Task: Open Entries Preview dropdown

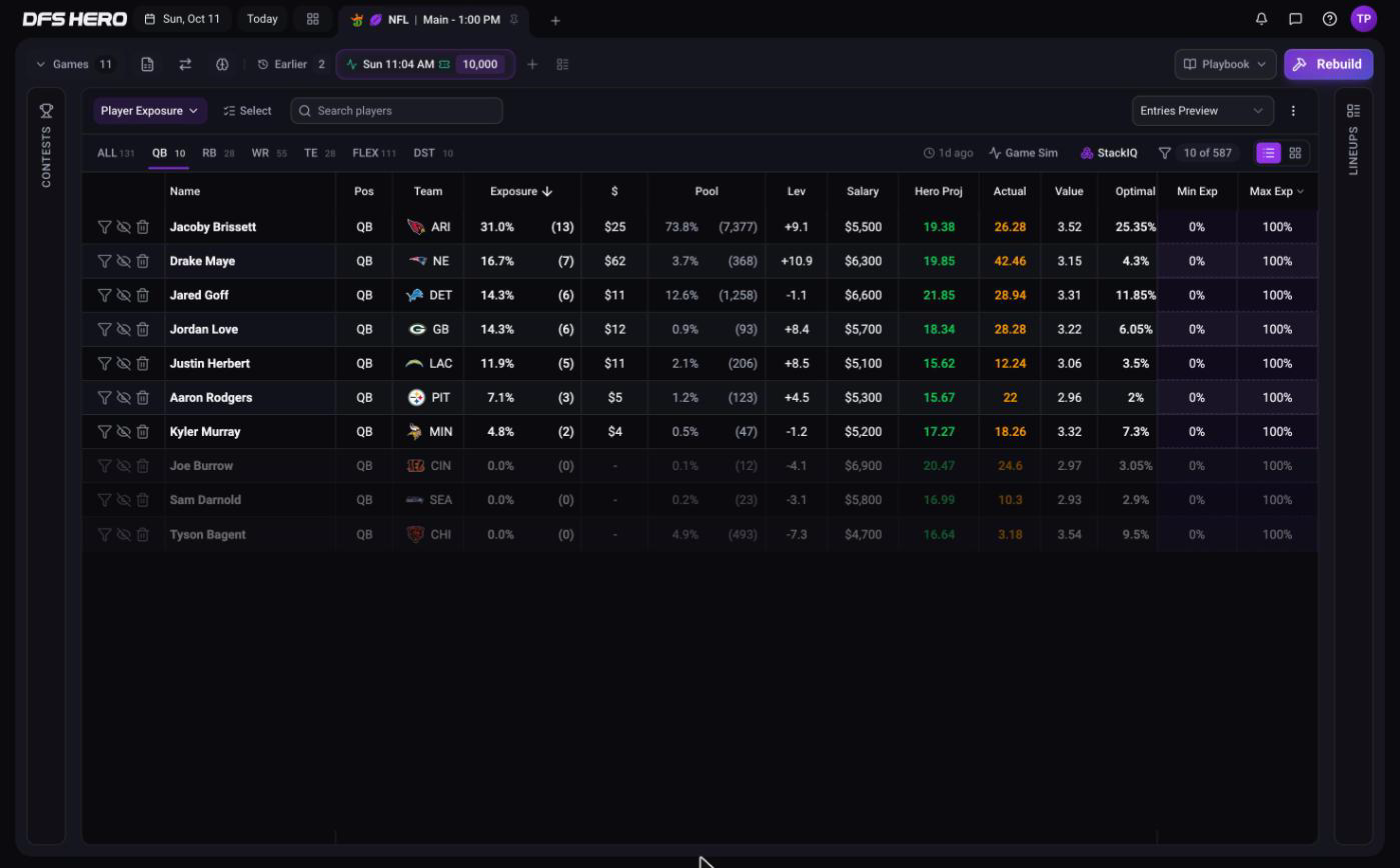Action: pos(1202,111)
